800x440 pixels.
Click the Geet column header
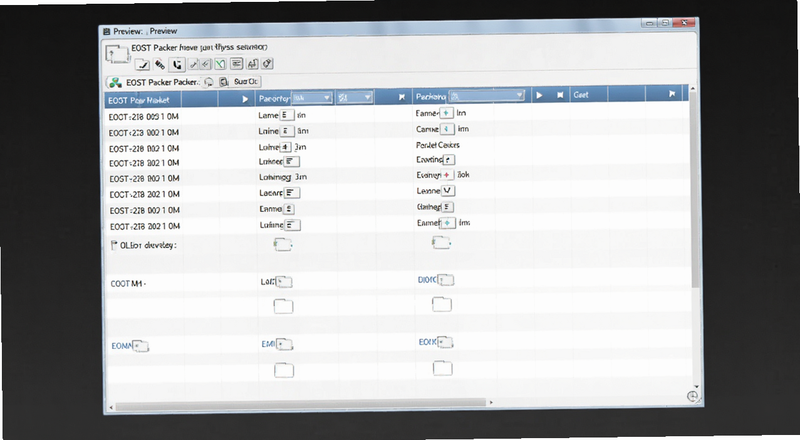coord(581,95)
